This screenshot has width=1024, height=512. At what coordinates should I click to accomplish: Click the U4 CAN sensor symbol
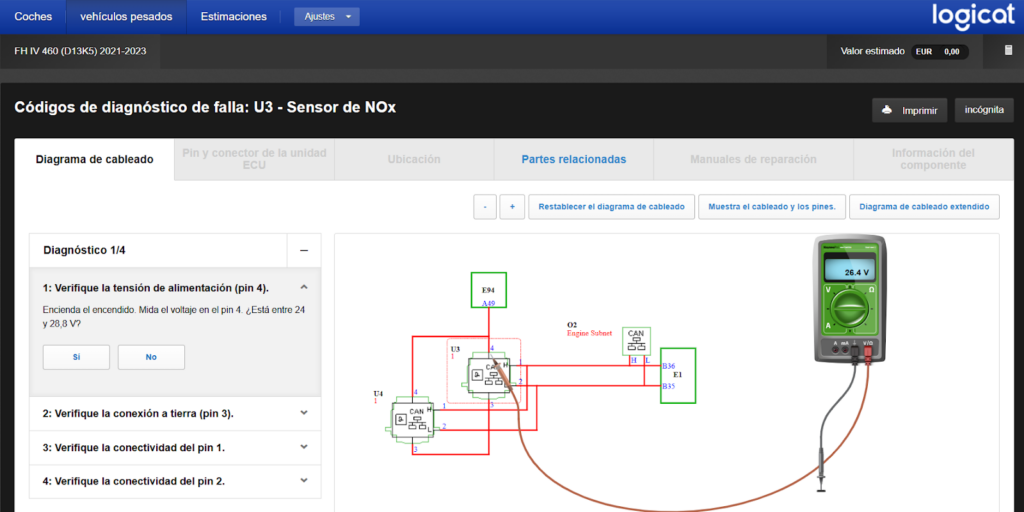coord(413,423)
